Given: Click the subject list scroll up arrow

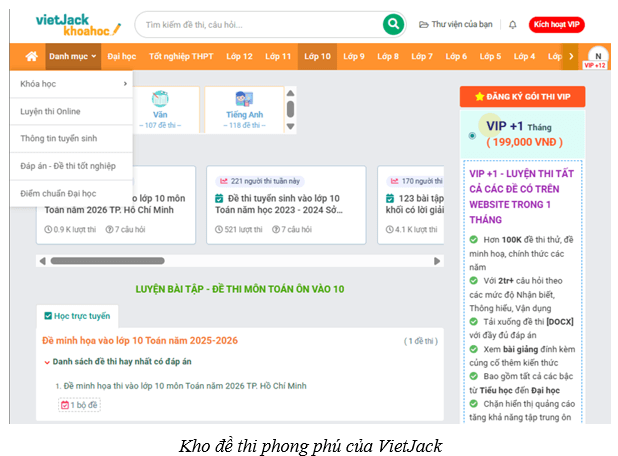Looking at the screenshot, I should [290, 93].
